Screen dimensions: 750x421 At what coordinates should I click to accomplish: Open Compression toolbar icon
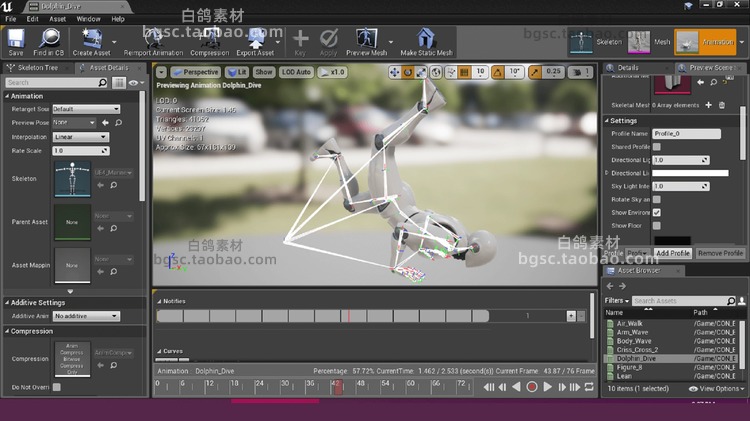click(x=210, y=42)
